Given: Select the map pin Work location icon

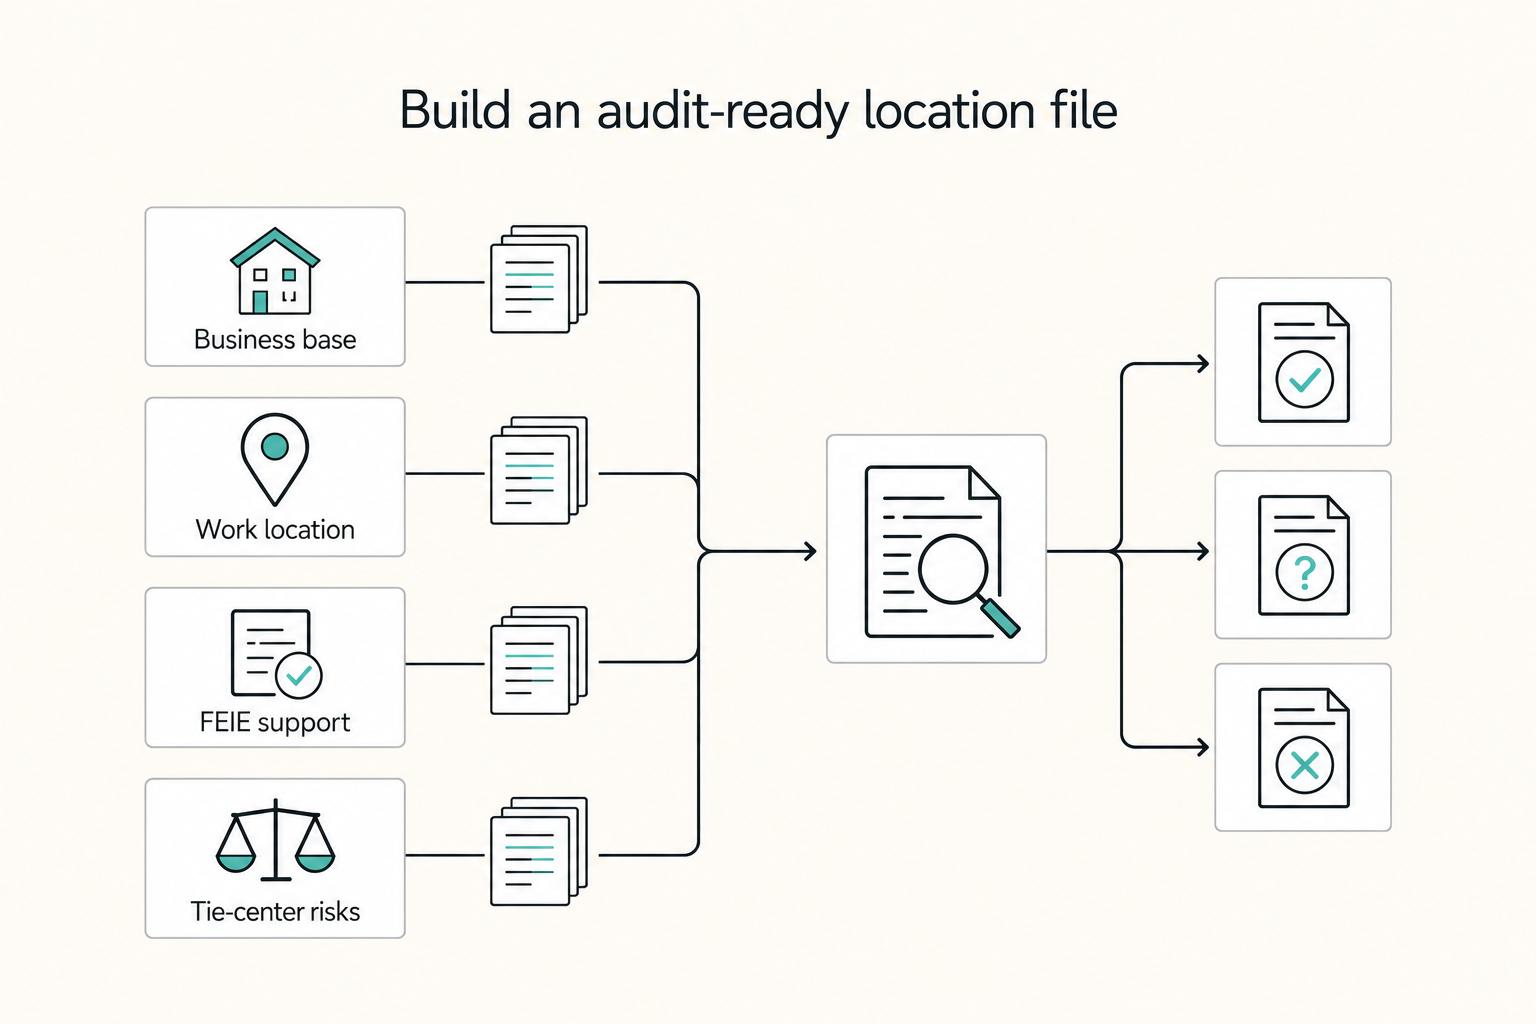Looking at the screenshot, I should coord(275,460).
